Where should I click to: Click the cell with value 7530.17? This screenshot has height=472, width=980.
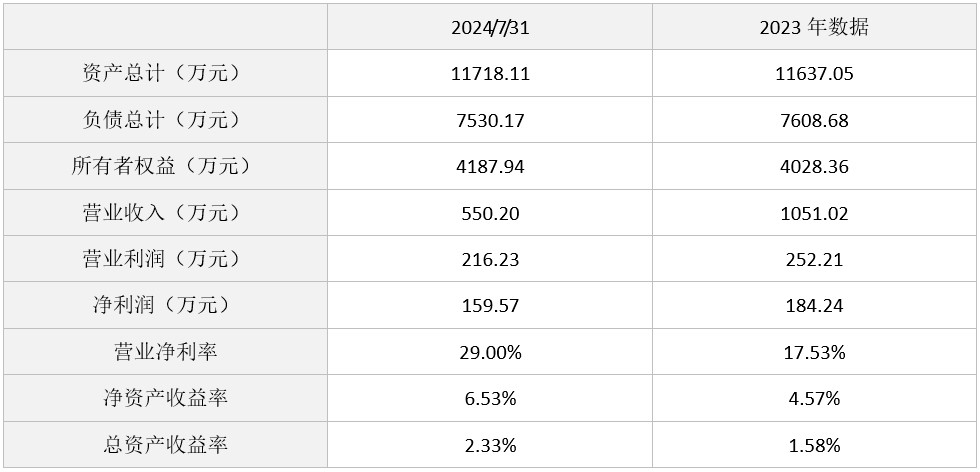(490, 120)
